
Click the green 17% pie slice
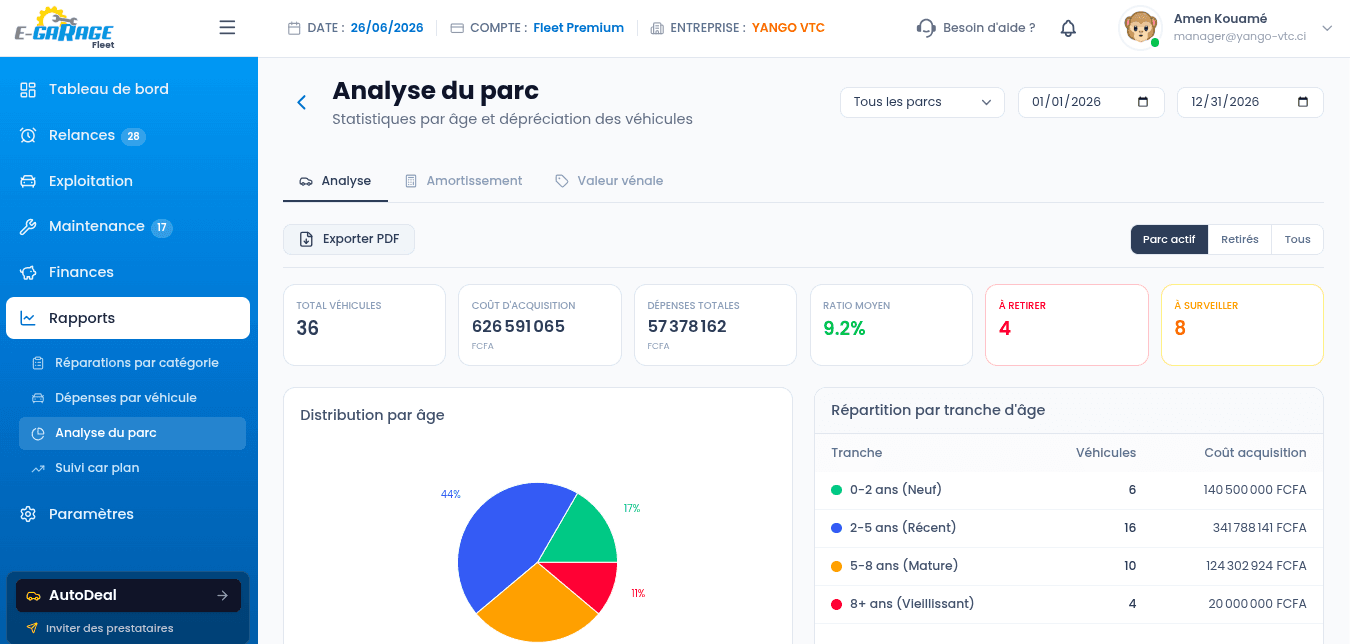(x=580, y=528)
